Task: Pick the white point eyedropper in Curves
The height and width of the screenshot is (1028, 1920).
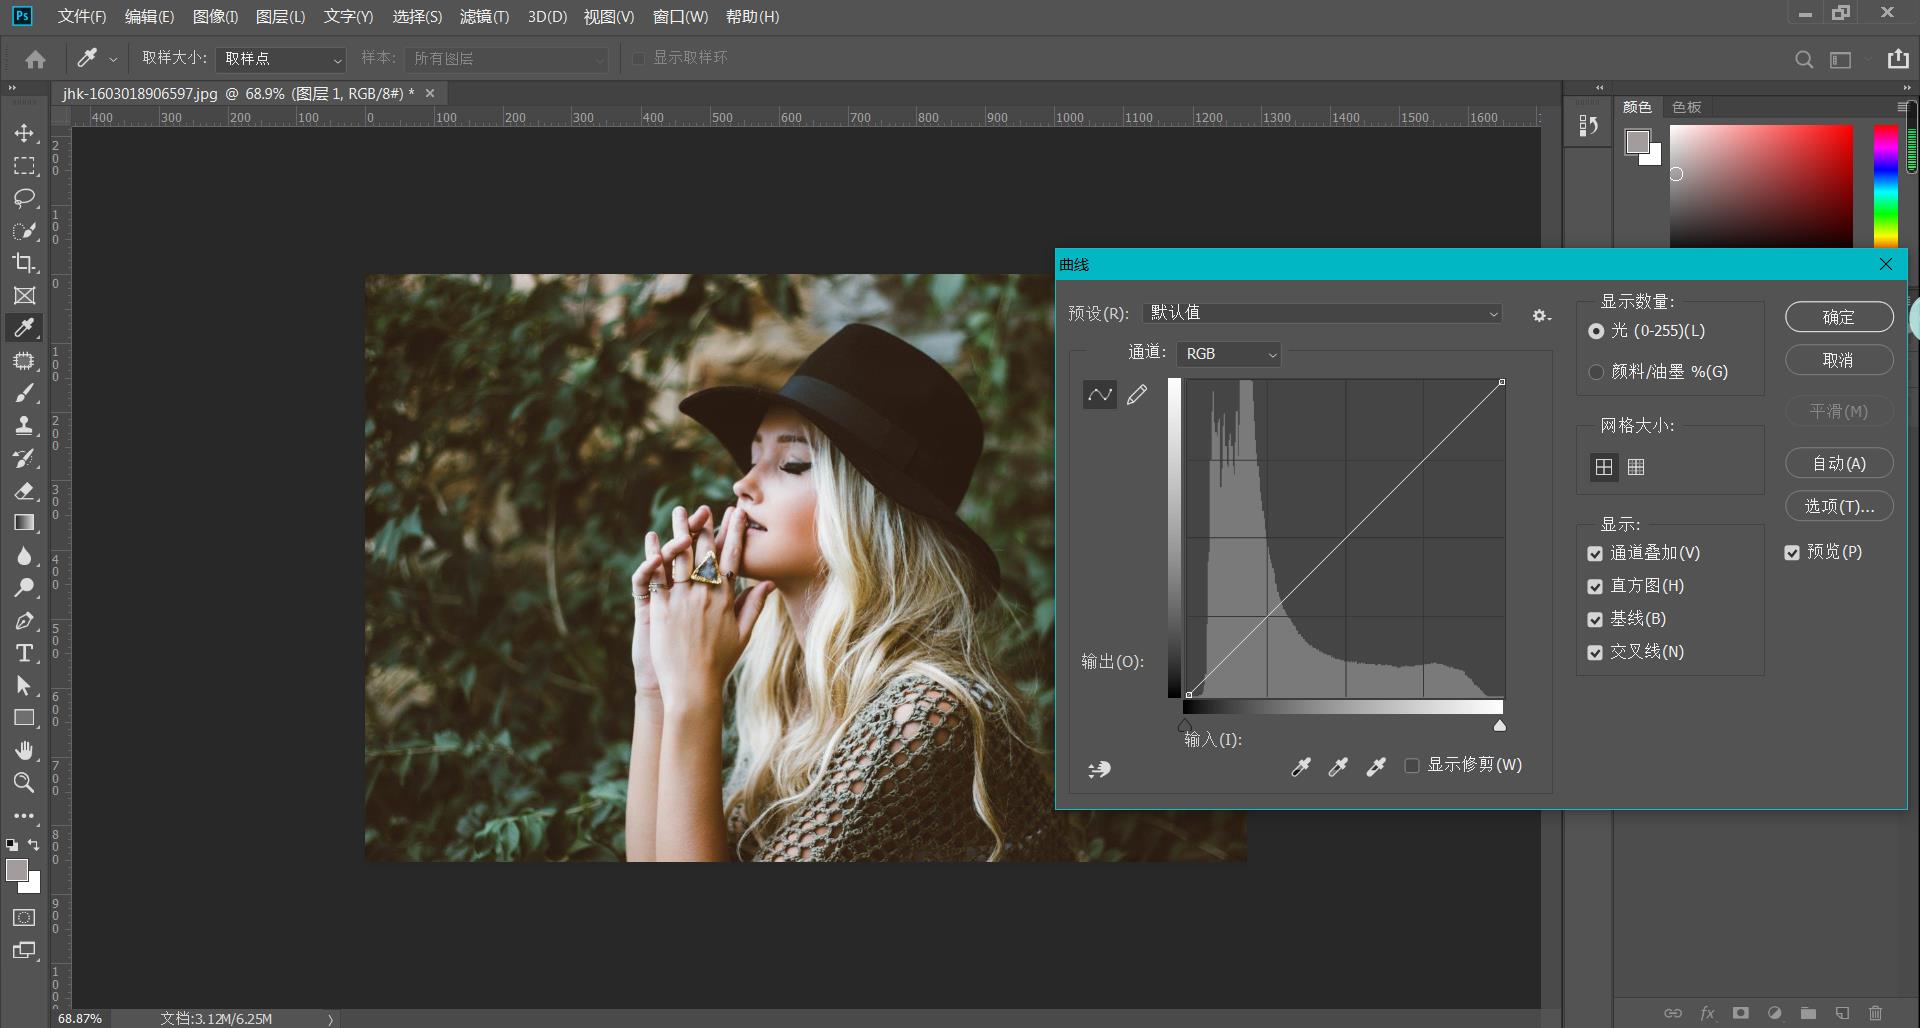Action: 1376,767
